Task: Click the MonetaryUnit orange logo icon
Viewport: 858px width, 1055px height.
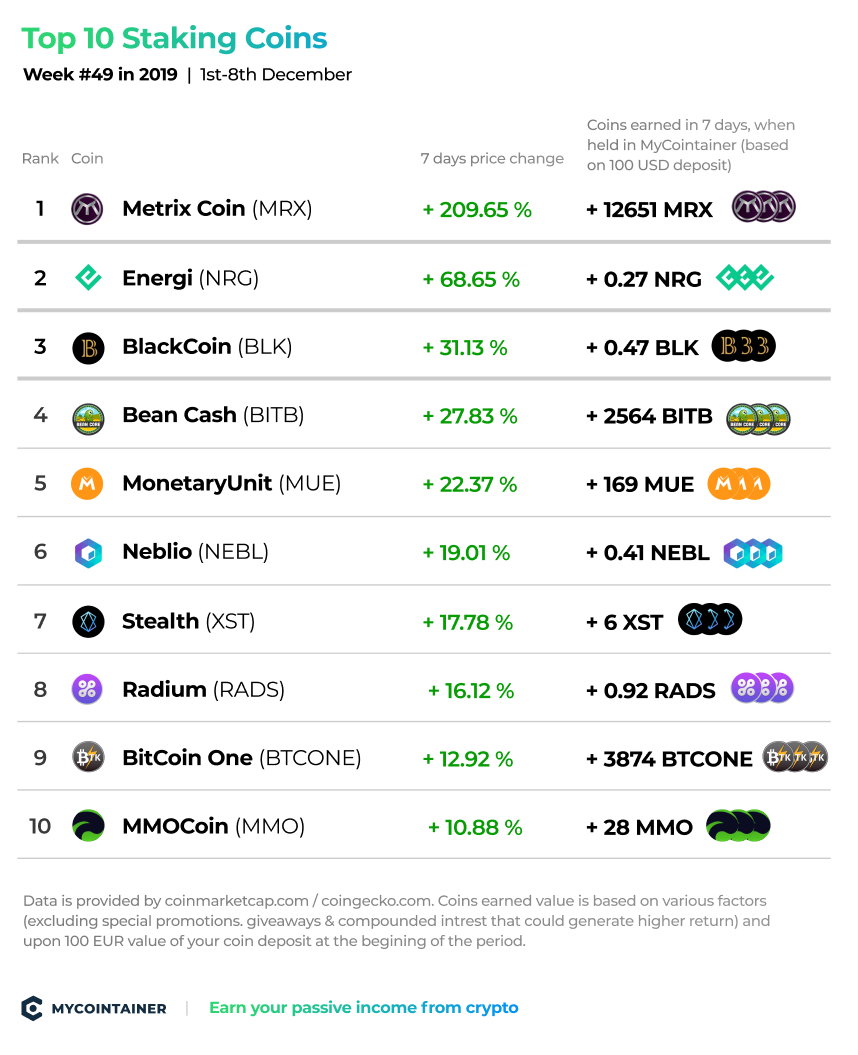Action: click(x=87, y=484)
